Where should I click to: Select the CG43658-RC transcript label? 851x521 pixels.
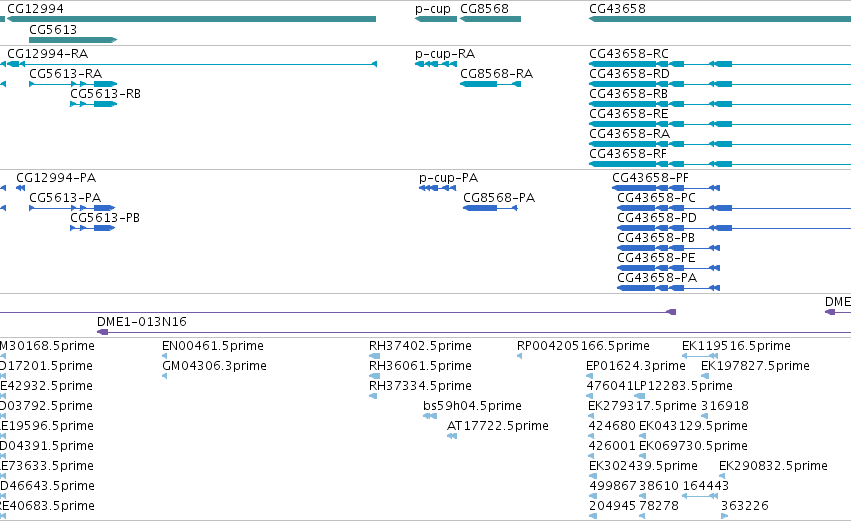point(628,54)
